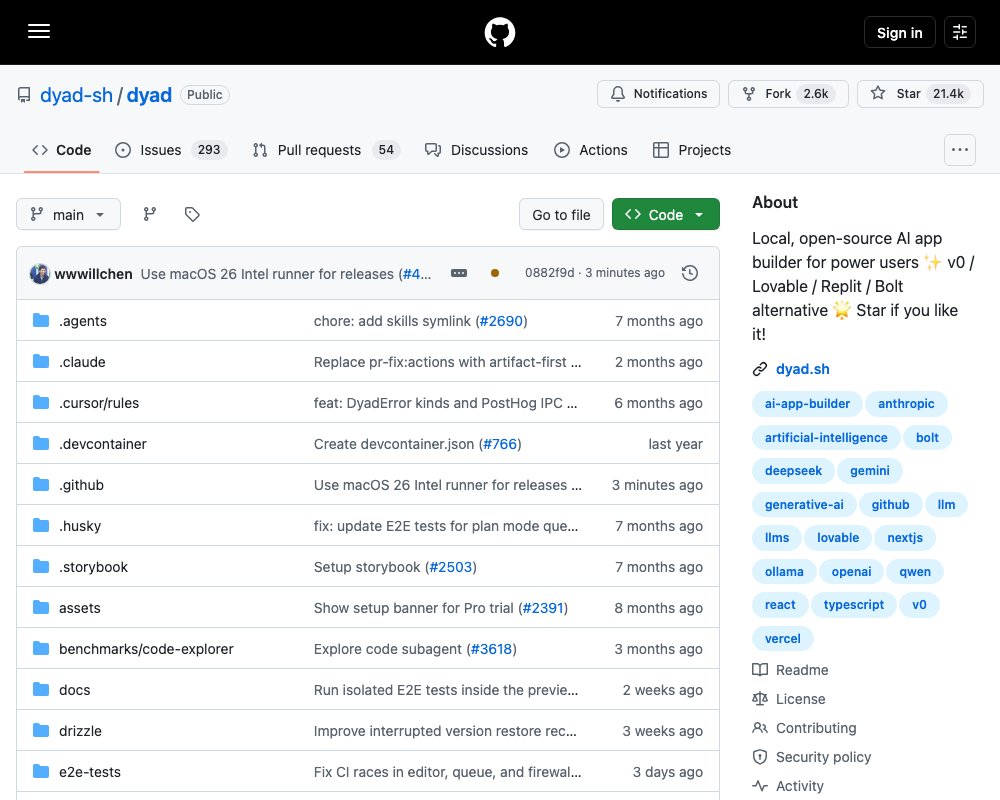The height and width of the screenshot is (800, 1000).
Task: Open pull request #2690 link
Action: click(x=501, y=321)
